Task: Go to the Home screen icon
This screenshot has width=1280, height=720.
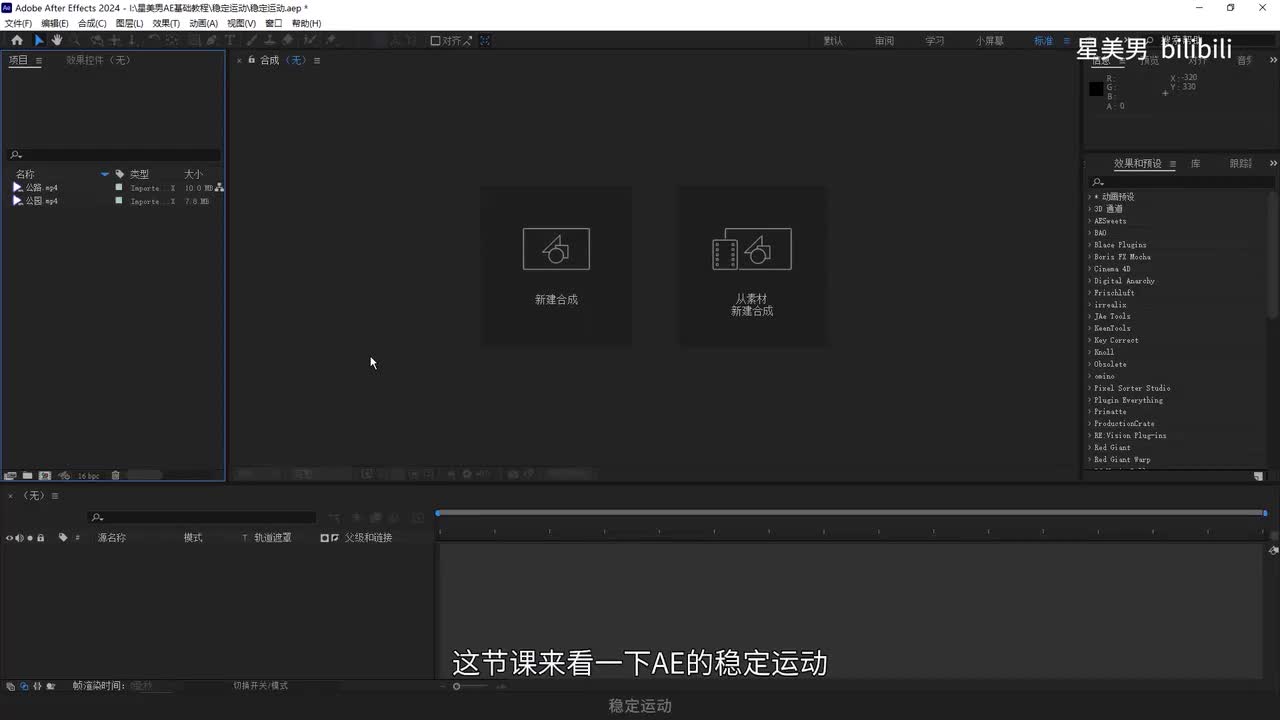Action: click(x=17, y=40)
